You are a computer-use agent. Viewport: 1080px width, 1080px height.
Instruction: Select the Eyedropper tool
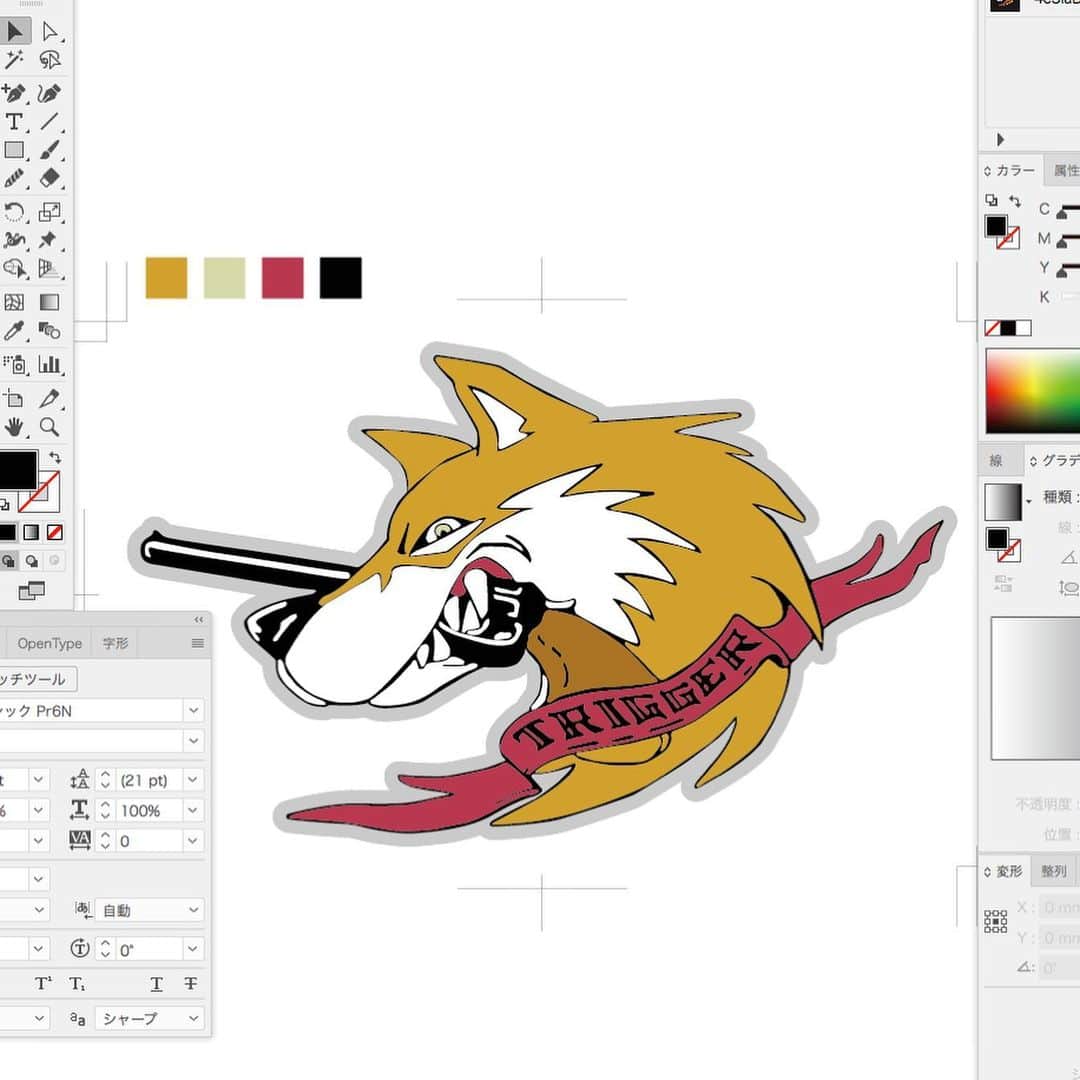[14, 331]
